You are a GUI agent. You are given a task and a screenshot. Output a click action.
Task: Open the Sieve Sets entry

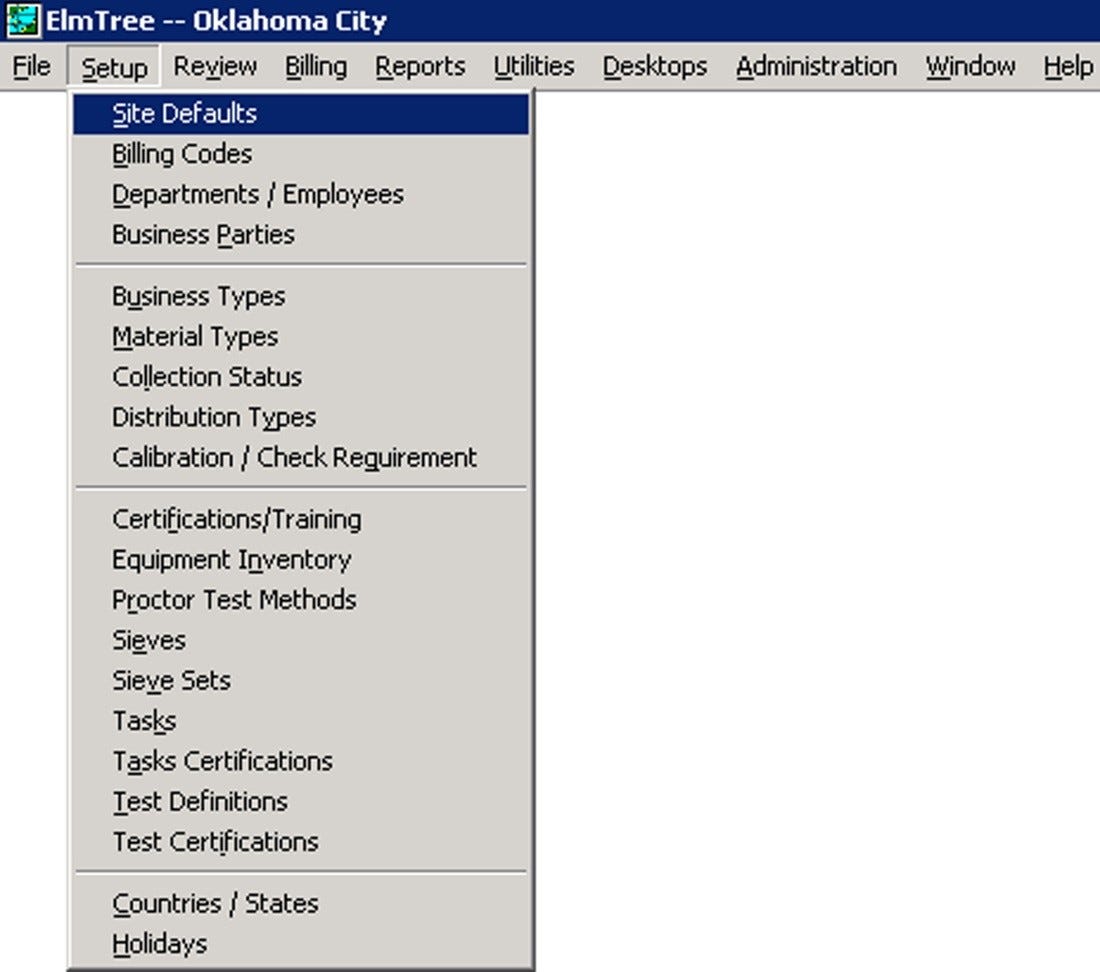click(170, 680)
